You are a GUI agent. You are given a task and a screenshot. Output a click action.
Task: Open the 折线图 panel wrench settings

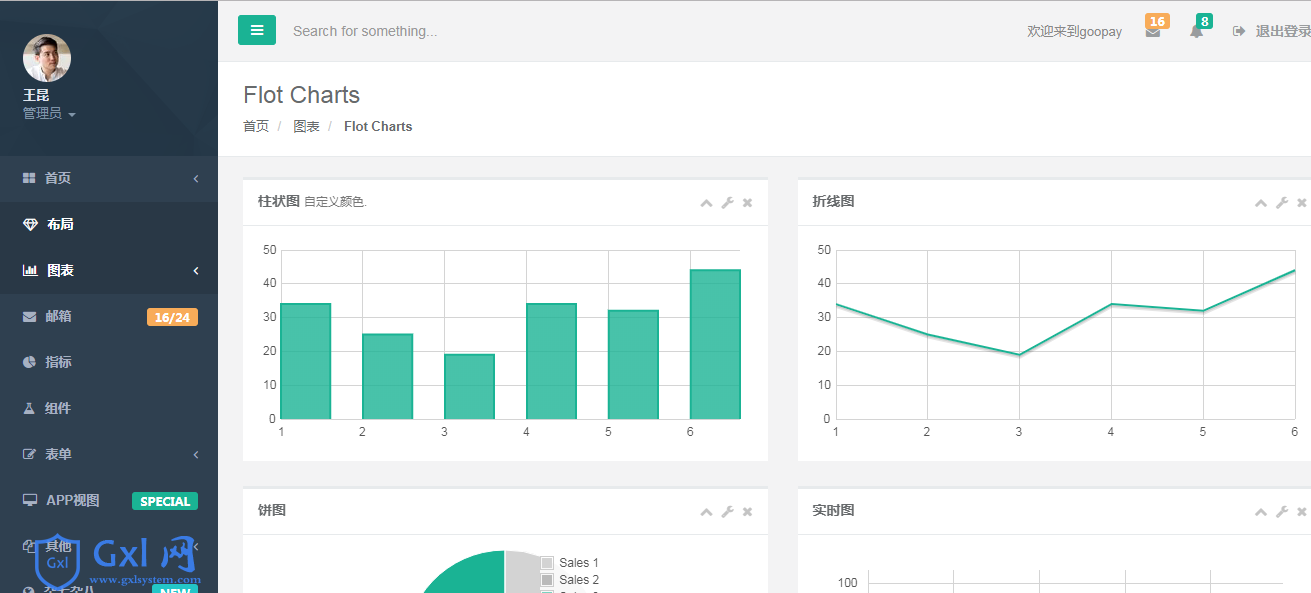coord(1283,203)
